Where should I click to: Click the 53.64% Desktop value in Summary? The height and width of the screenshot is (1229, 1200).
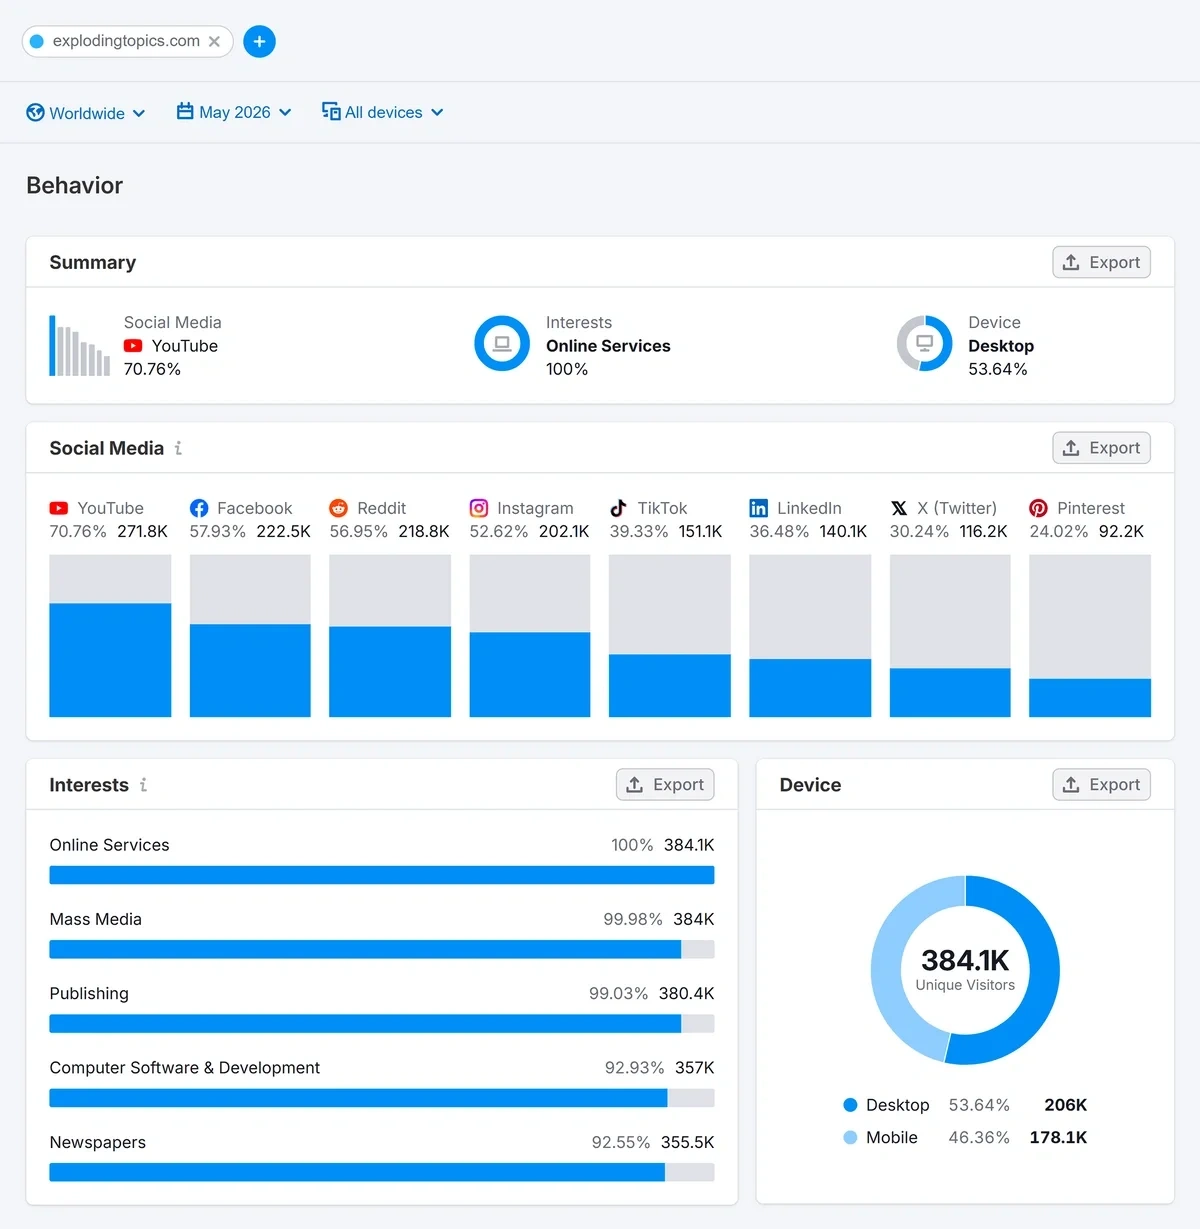click(x=997, y=369)
